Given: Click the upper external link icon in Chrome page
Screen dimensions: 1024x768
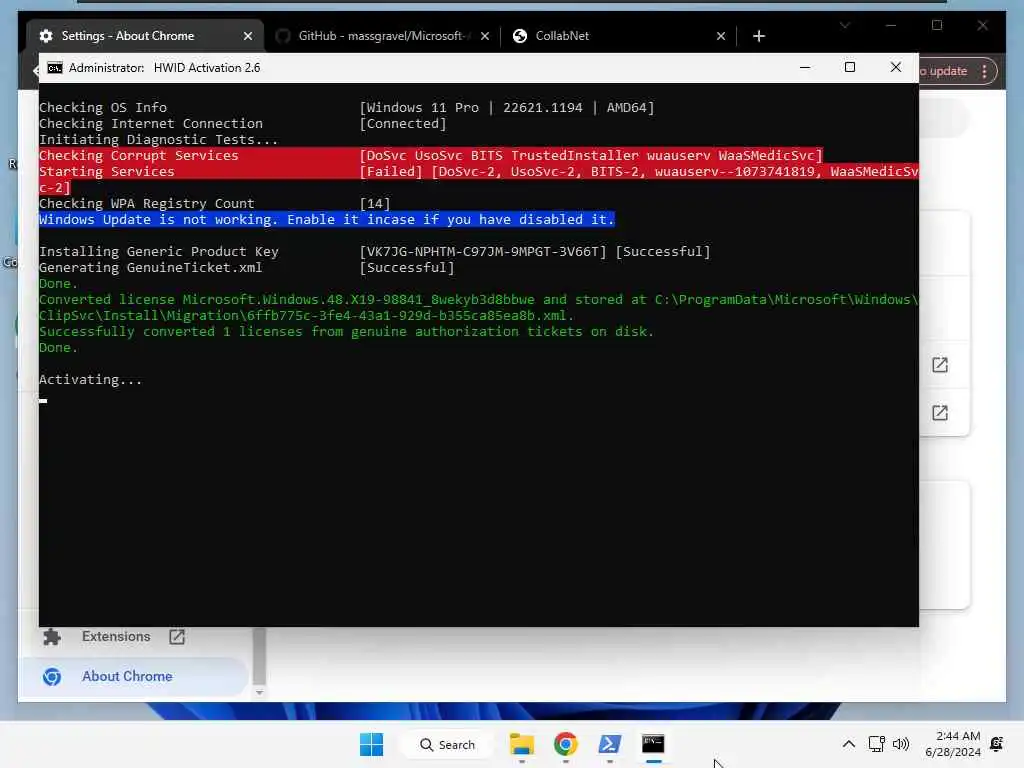Looking at the screenshot, I should 940,365.
